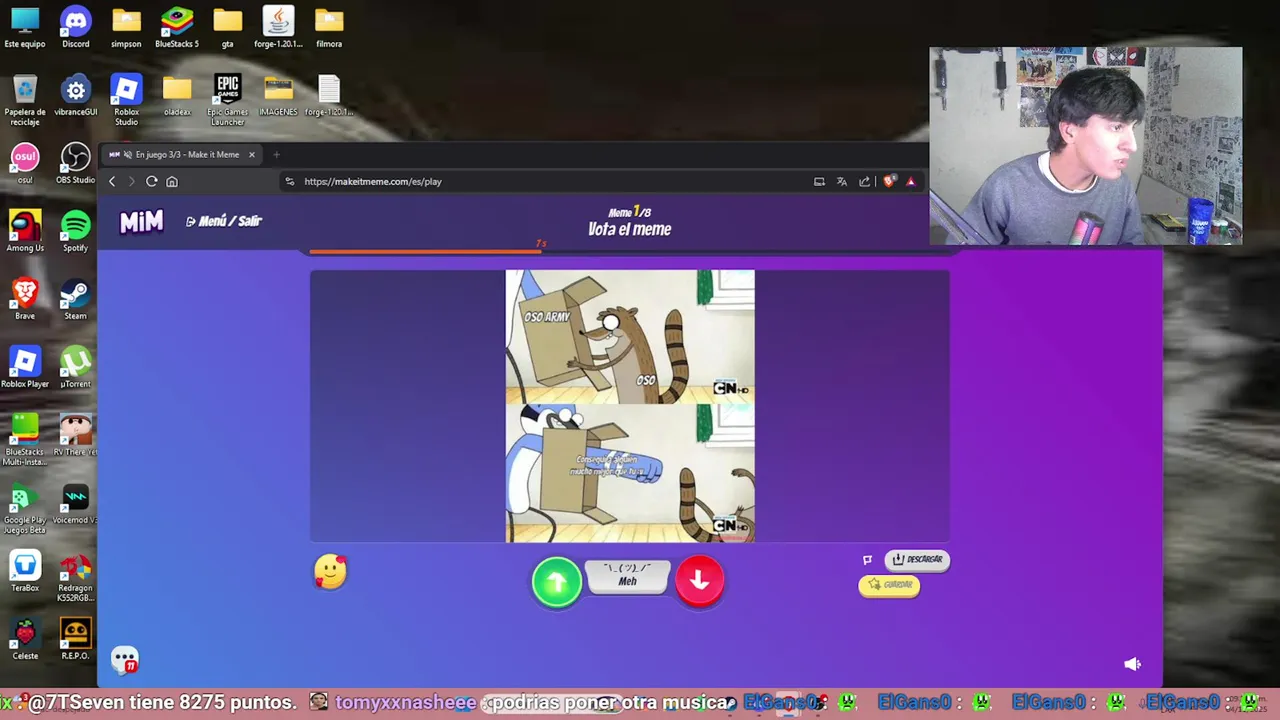Click the orange voting timer bar
The width and height of the screenshot is (1280, 720).
tap(425, 251)
